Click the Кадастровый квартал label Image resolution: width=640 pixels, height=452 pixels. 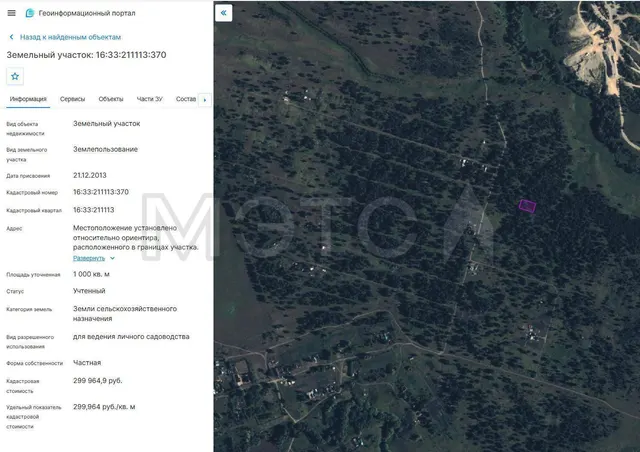point(34,211)
